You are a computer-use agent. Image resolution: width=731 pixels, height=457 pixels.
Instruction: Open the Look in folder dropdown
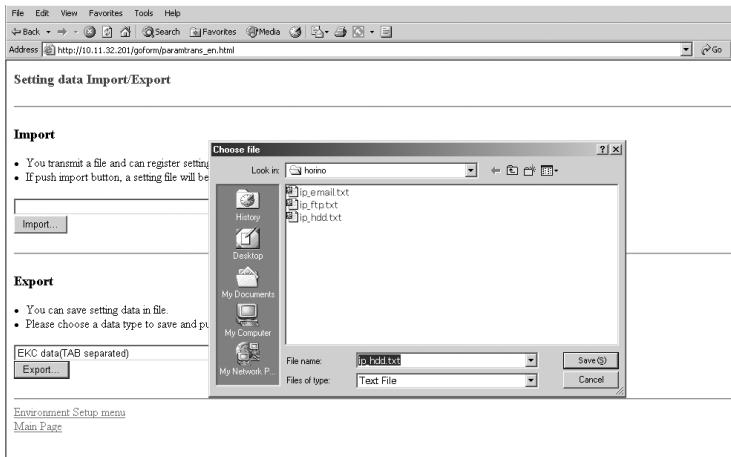tap(471, 170)
